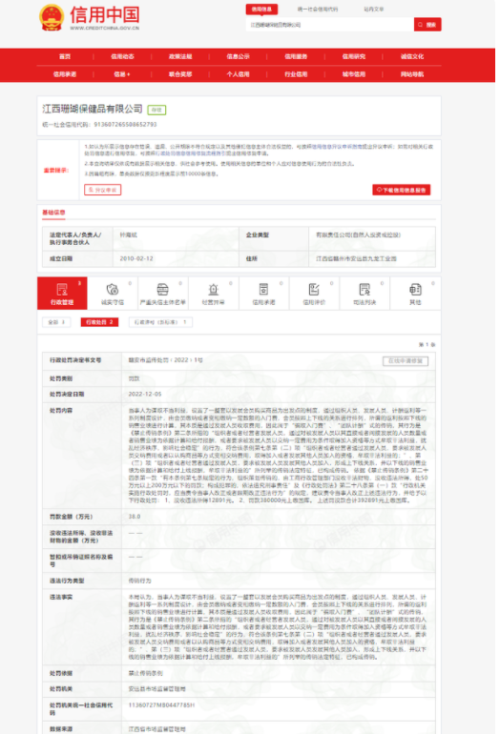Open the 信用承诺 document icon
This screenshot has height=734, width=500.
264,289
